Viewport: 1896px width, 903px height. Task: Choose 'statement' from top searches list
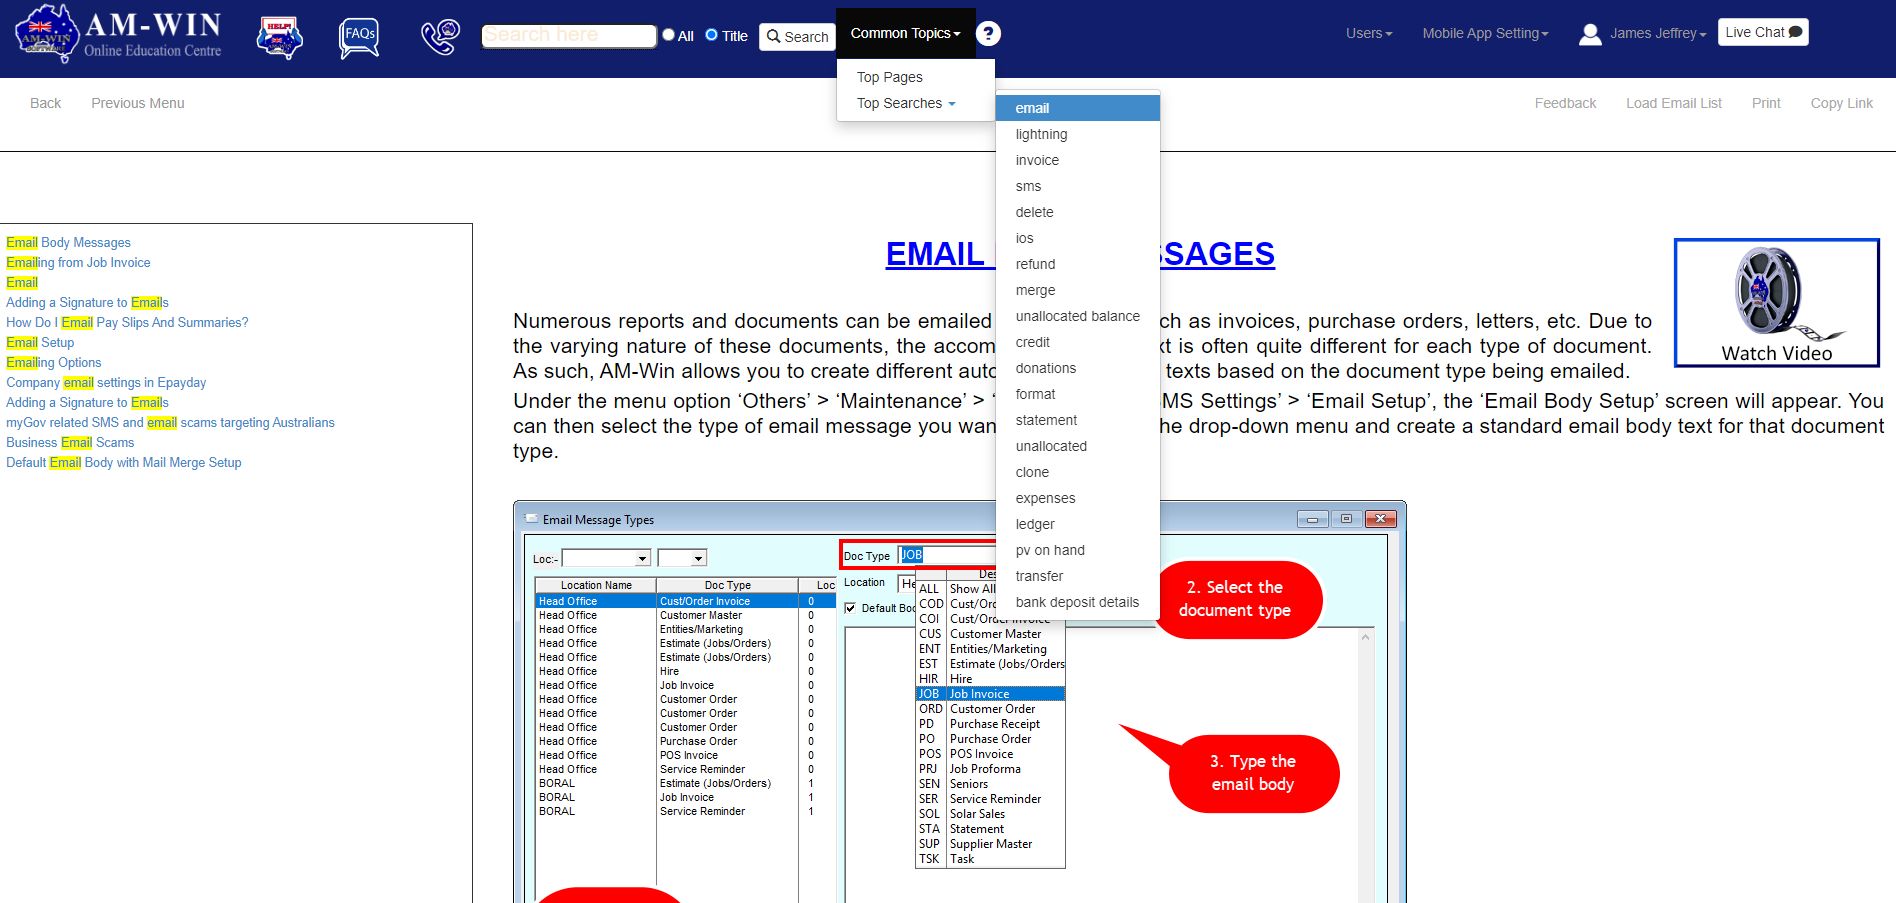(1078, 420)
